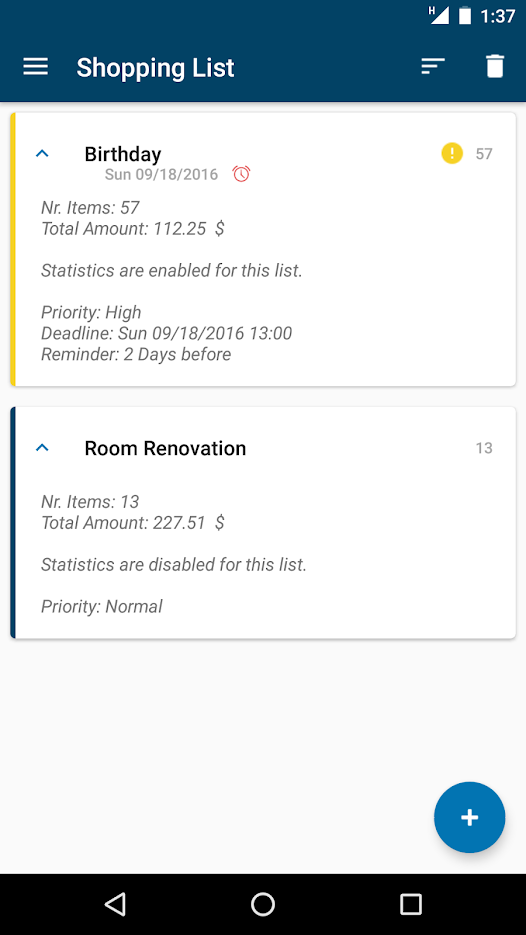Image resolution: width=526 pixels, height=935 pixels.
Task: Tap the recent apps square button
Action: coord(411,904)
